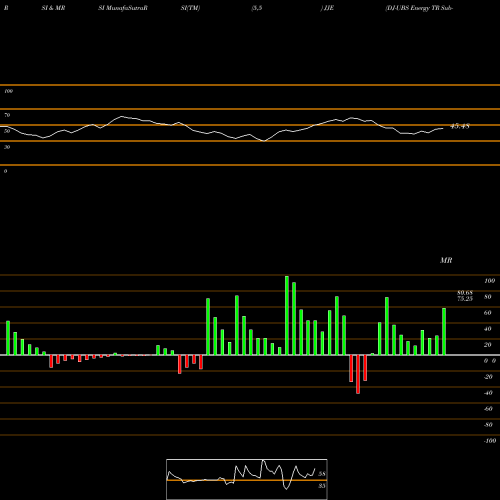The height and width of the screenshot is (500, 500).
Task: Click the RSI axis label 100
Action: (x=8, y=91)
